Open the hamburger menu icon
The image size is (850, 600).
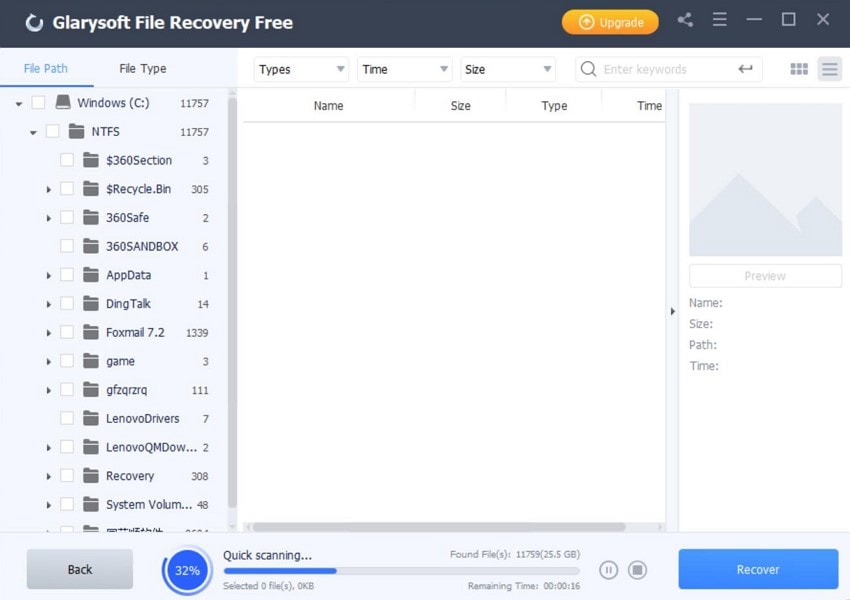(719, 20)
